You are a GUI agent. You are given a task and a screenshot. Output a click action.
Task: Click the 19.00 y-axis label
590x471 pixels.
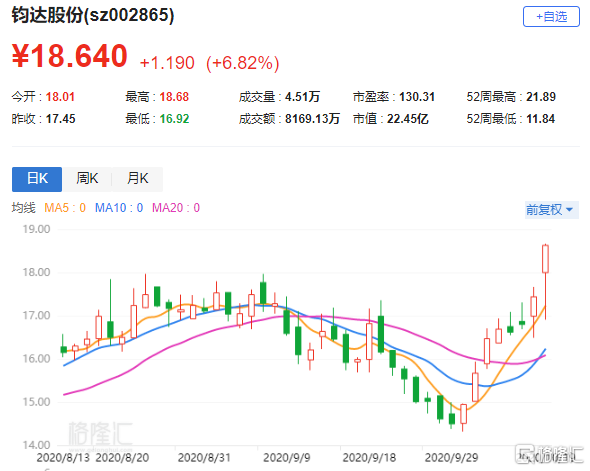click(x=36, y=229)
